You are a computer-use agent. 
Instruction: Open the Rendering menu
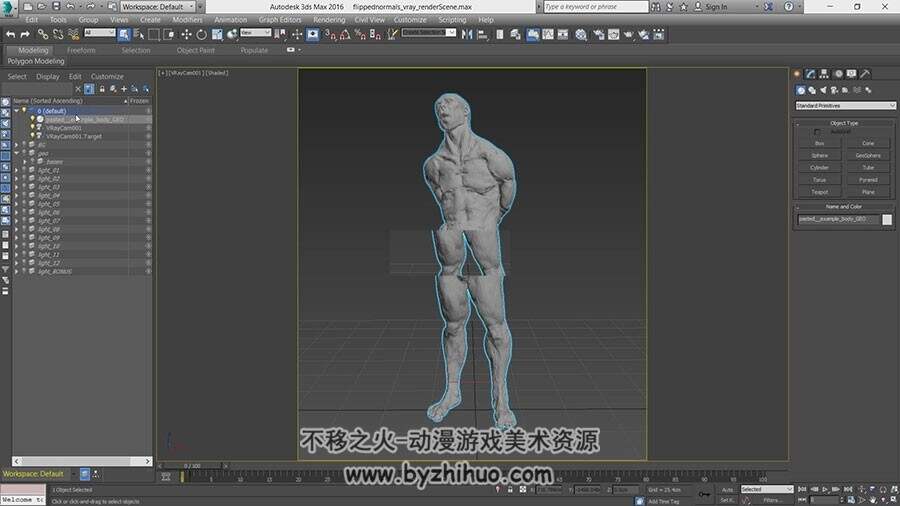click(329, 20)
